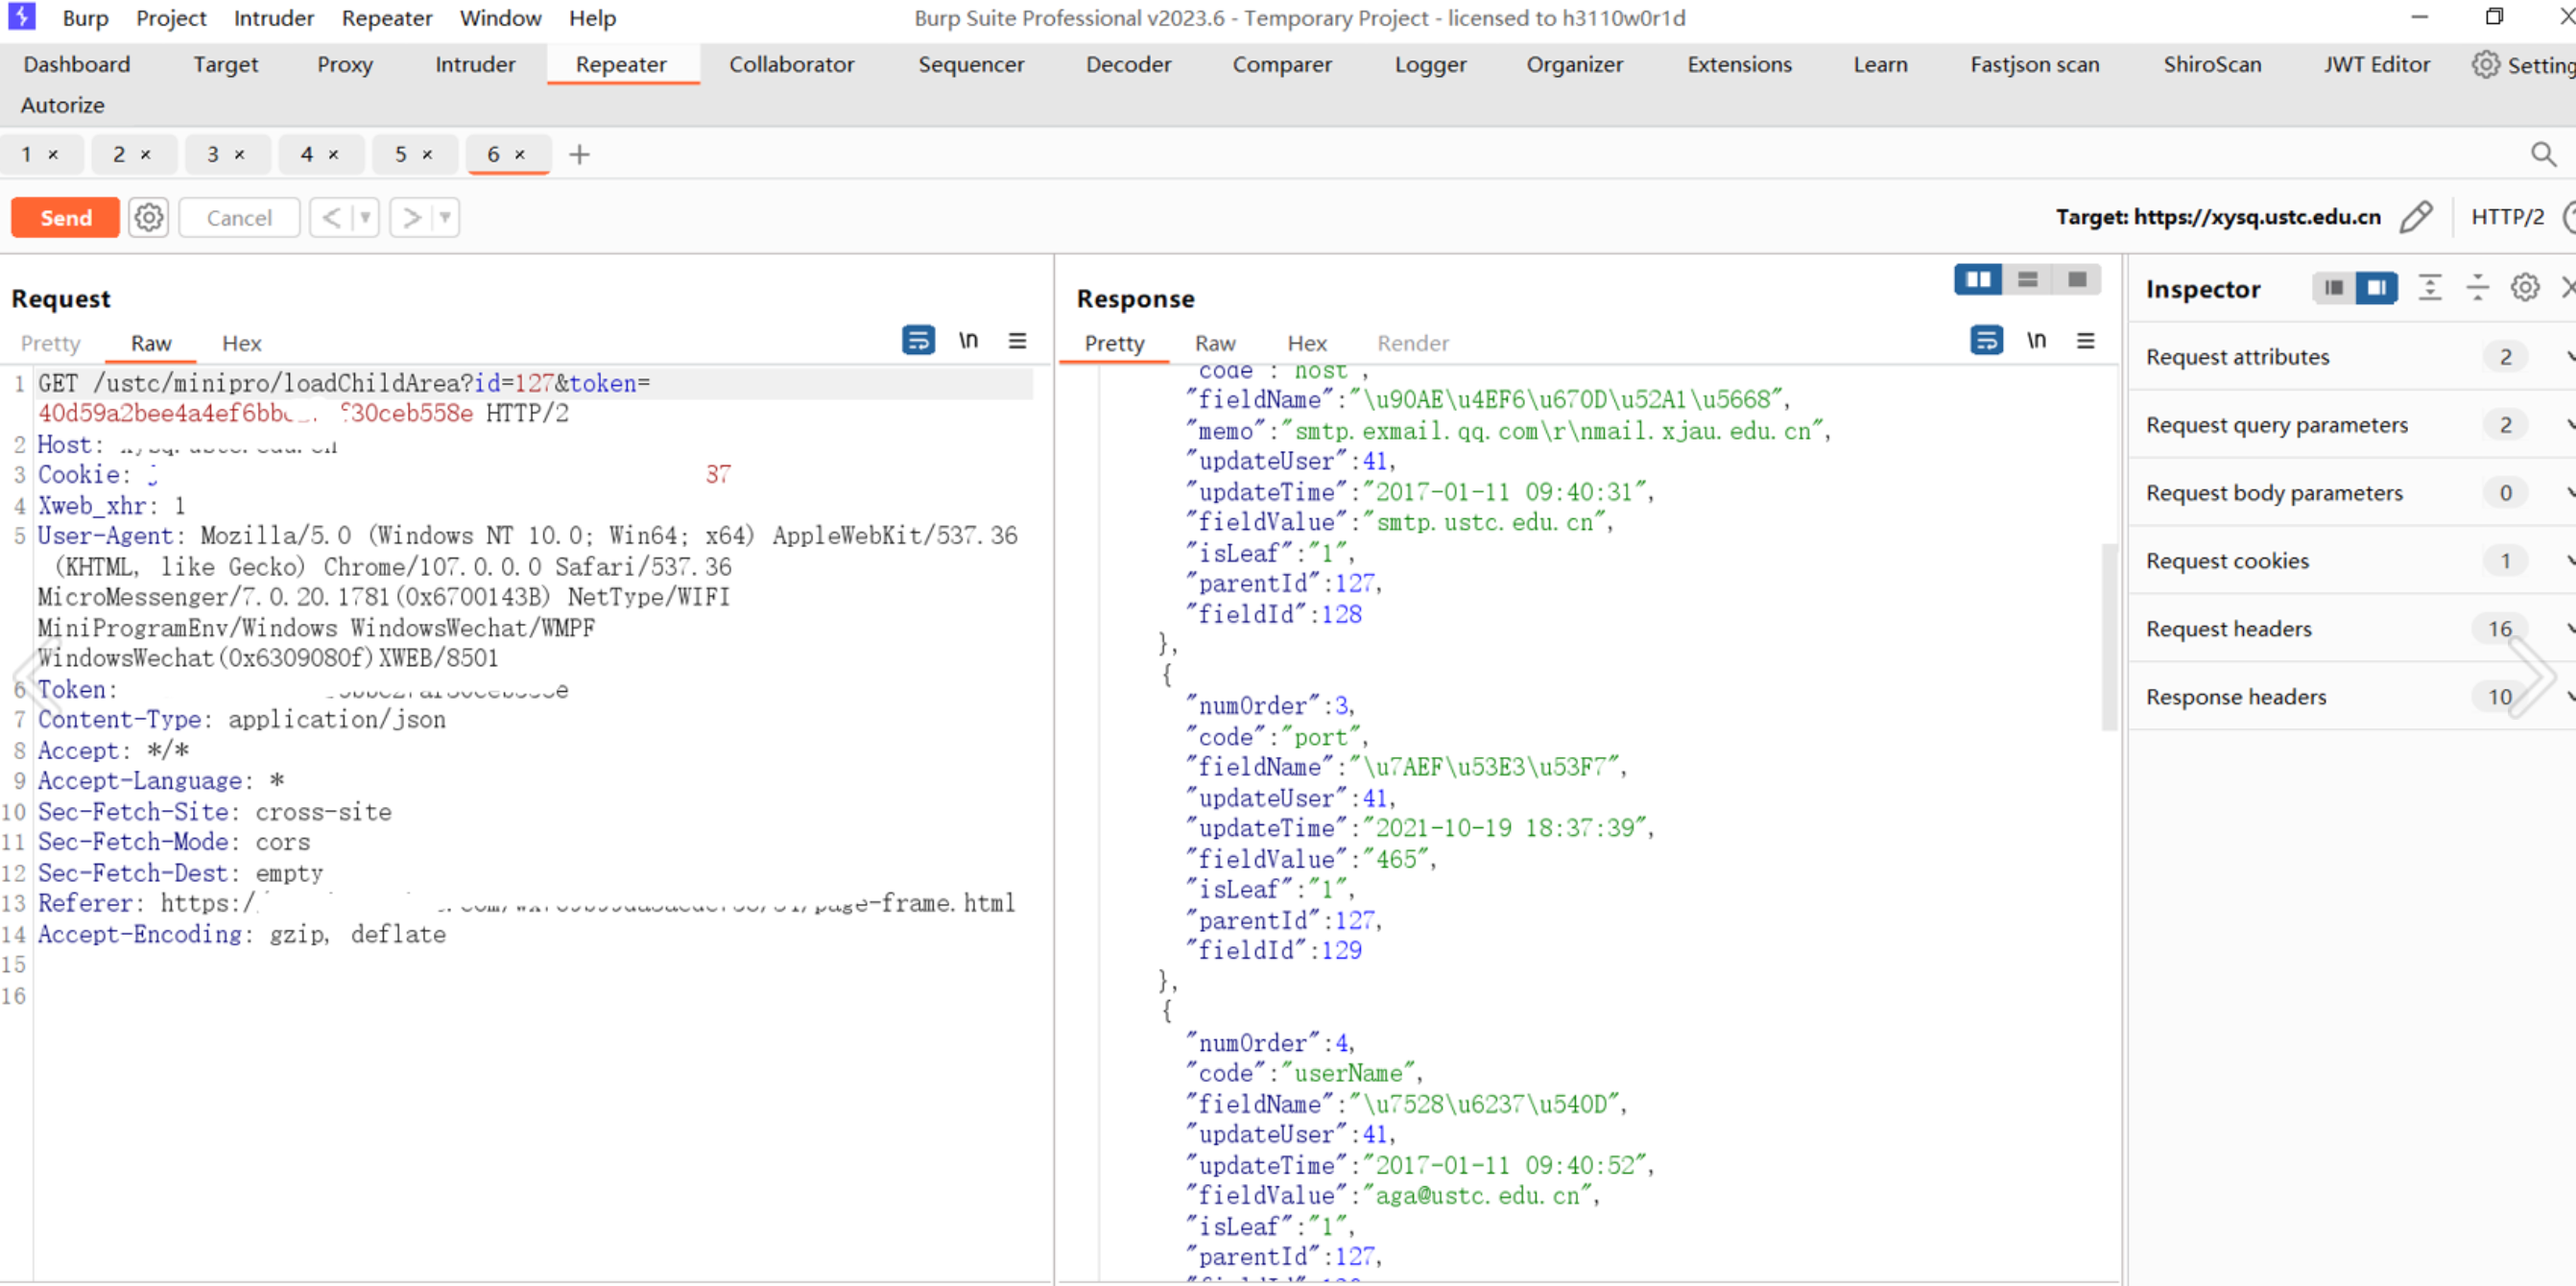The image size is (2576, 1286).
Task: Go forward in request history
Action: coord(410,217)
